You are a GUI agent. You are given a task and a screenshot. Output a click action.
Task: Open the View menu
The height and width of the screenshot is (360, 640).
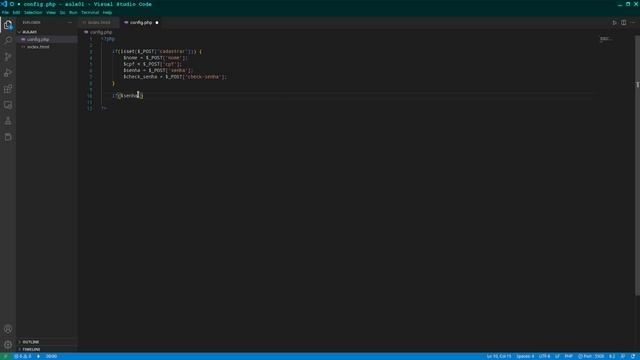51,13
